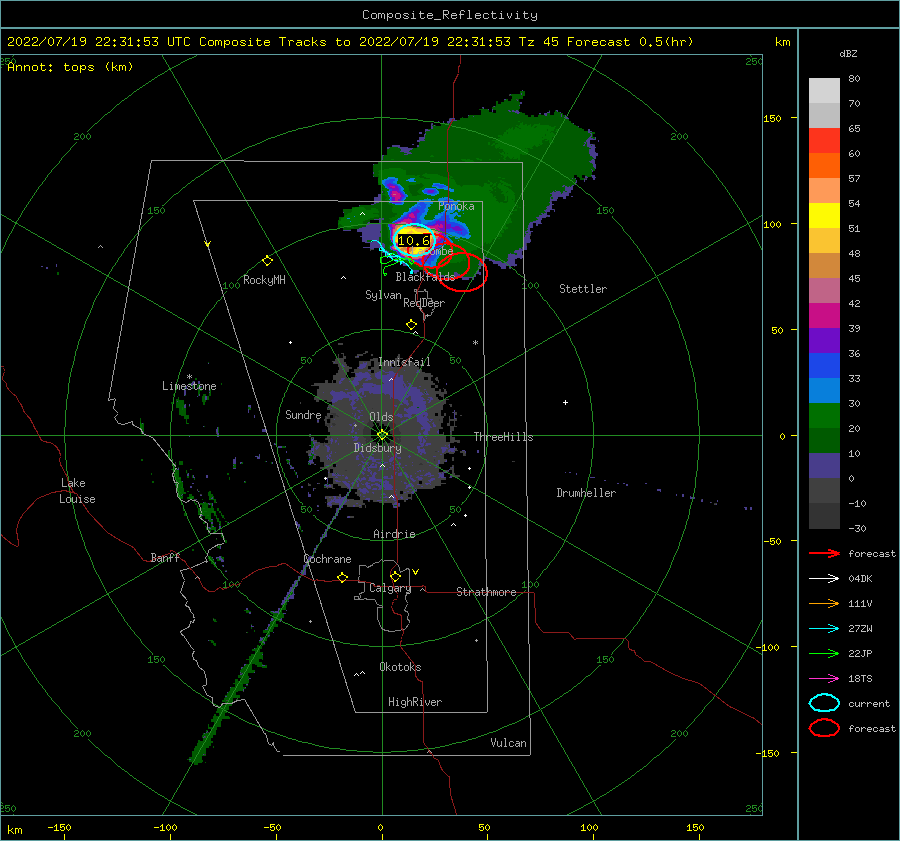Click the yellow diamond marker above Calgary
The height and width of the screenshot is (841, 900).
tap(395, 576)
